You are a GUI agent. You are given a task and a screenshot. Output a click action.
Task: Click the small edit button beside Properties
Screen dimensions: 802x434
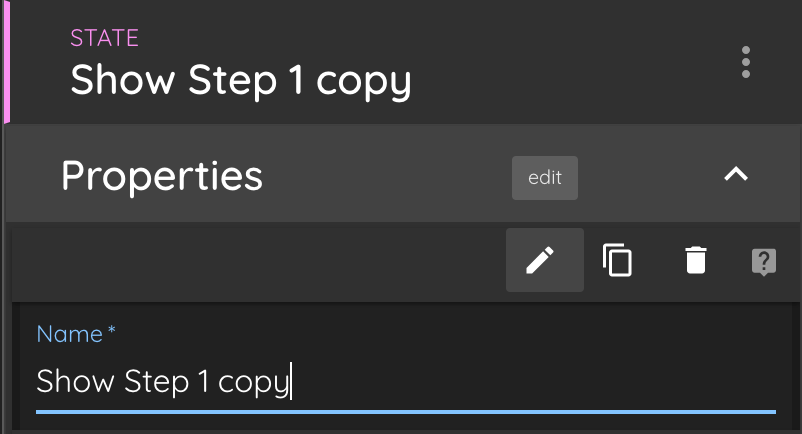[x=545, y=178]
